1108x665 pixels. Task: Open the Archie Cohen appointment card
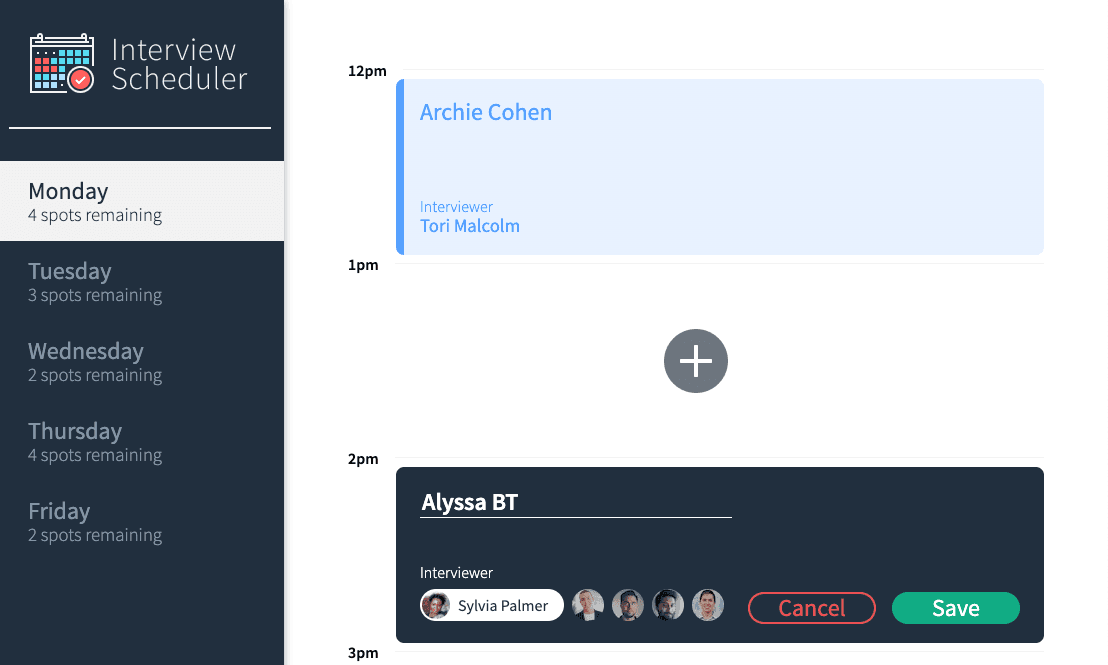719,167
